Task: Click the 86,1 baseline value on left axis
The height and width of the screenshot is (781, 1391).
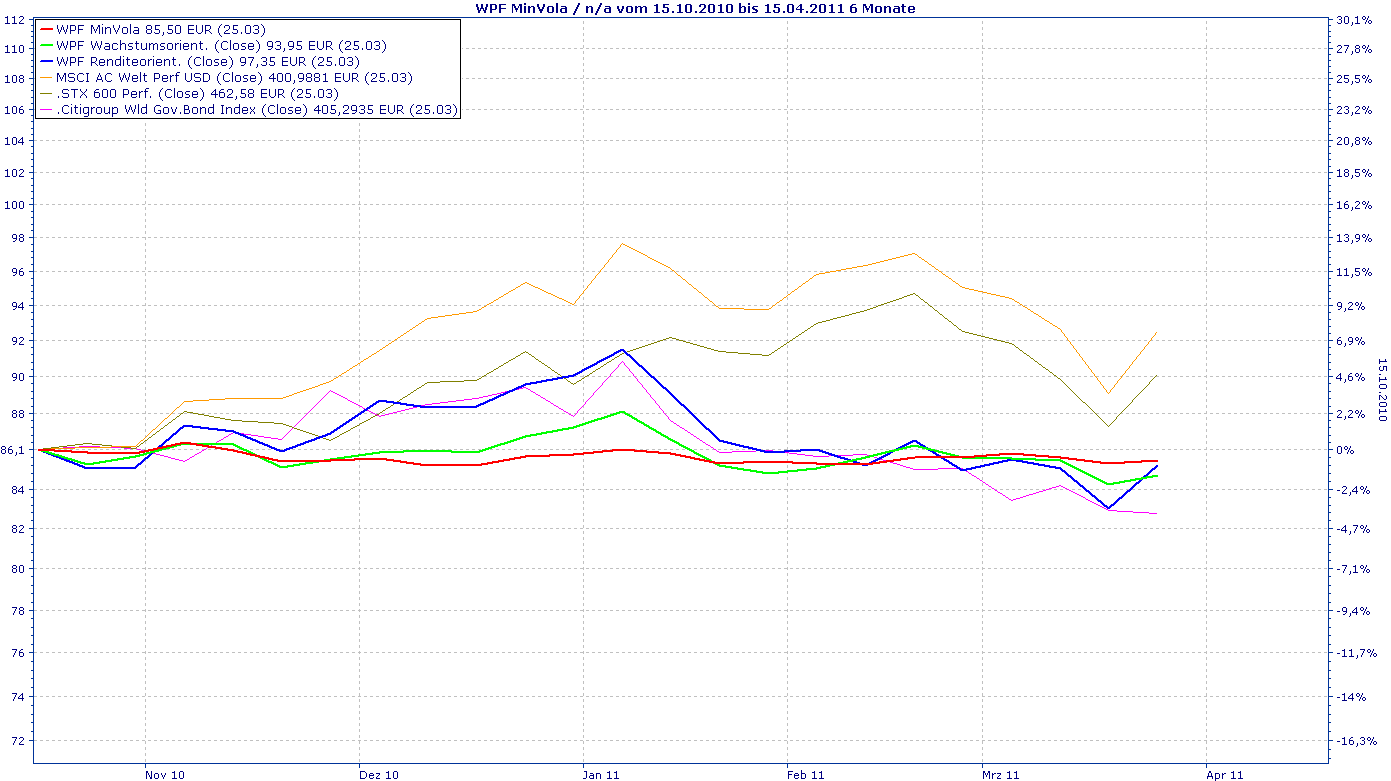Action: point(15,451)
